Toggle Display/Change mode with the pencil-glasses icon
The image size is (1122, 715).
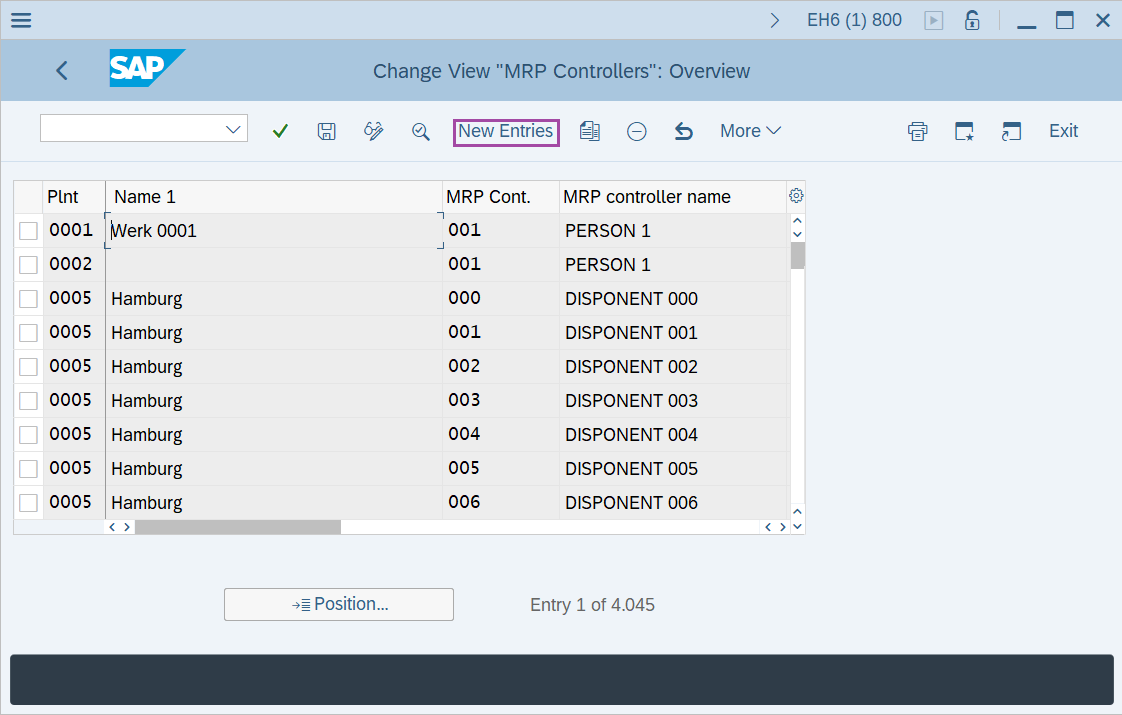click(373, 131)
